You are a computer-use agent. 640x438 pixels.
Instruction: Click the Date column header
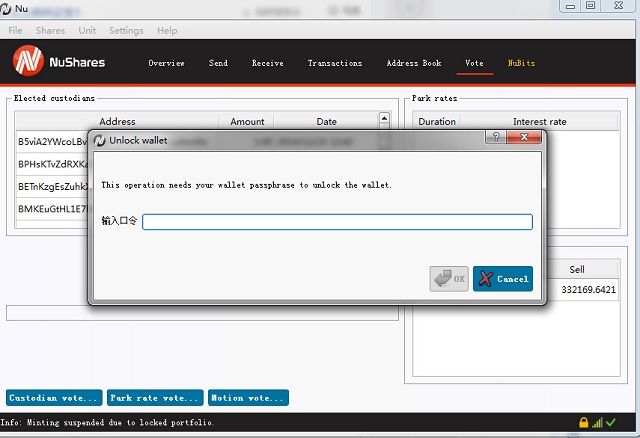[x=326, y=122]
